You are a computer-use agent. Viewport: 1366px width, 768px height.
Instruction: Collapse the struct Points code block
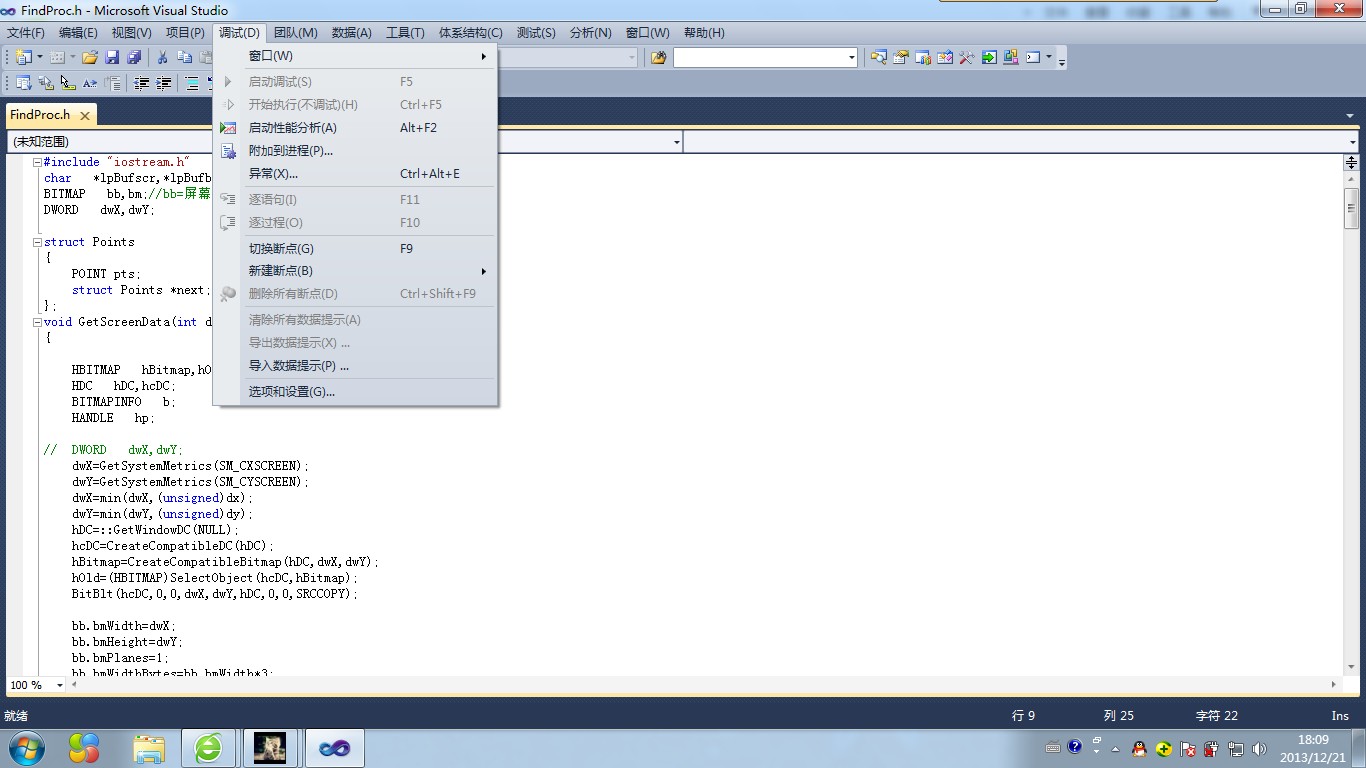click(37, 242)
